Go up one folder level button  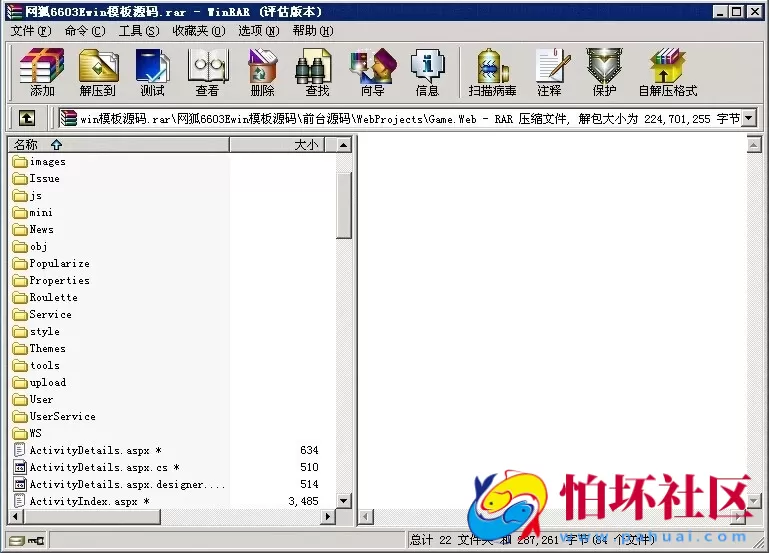[27, 118]
